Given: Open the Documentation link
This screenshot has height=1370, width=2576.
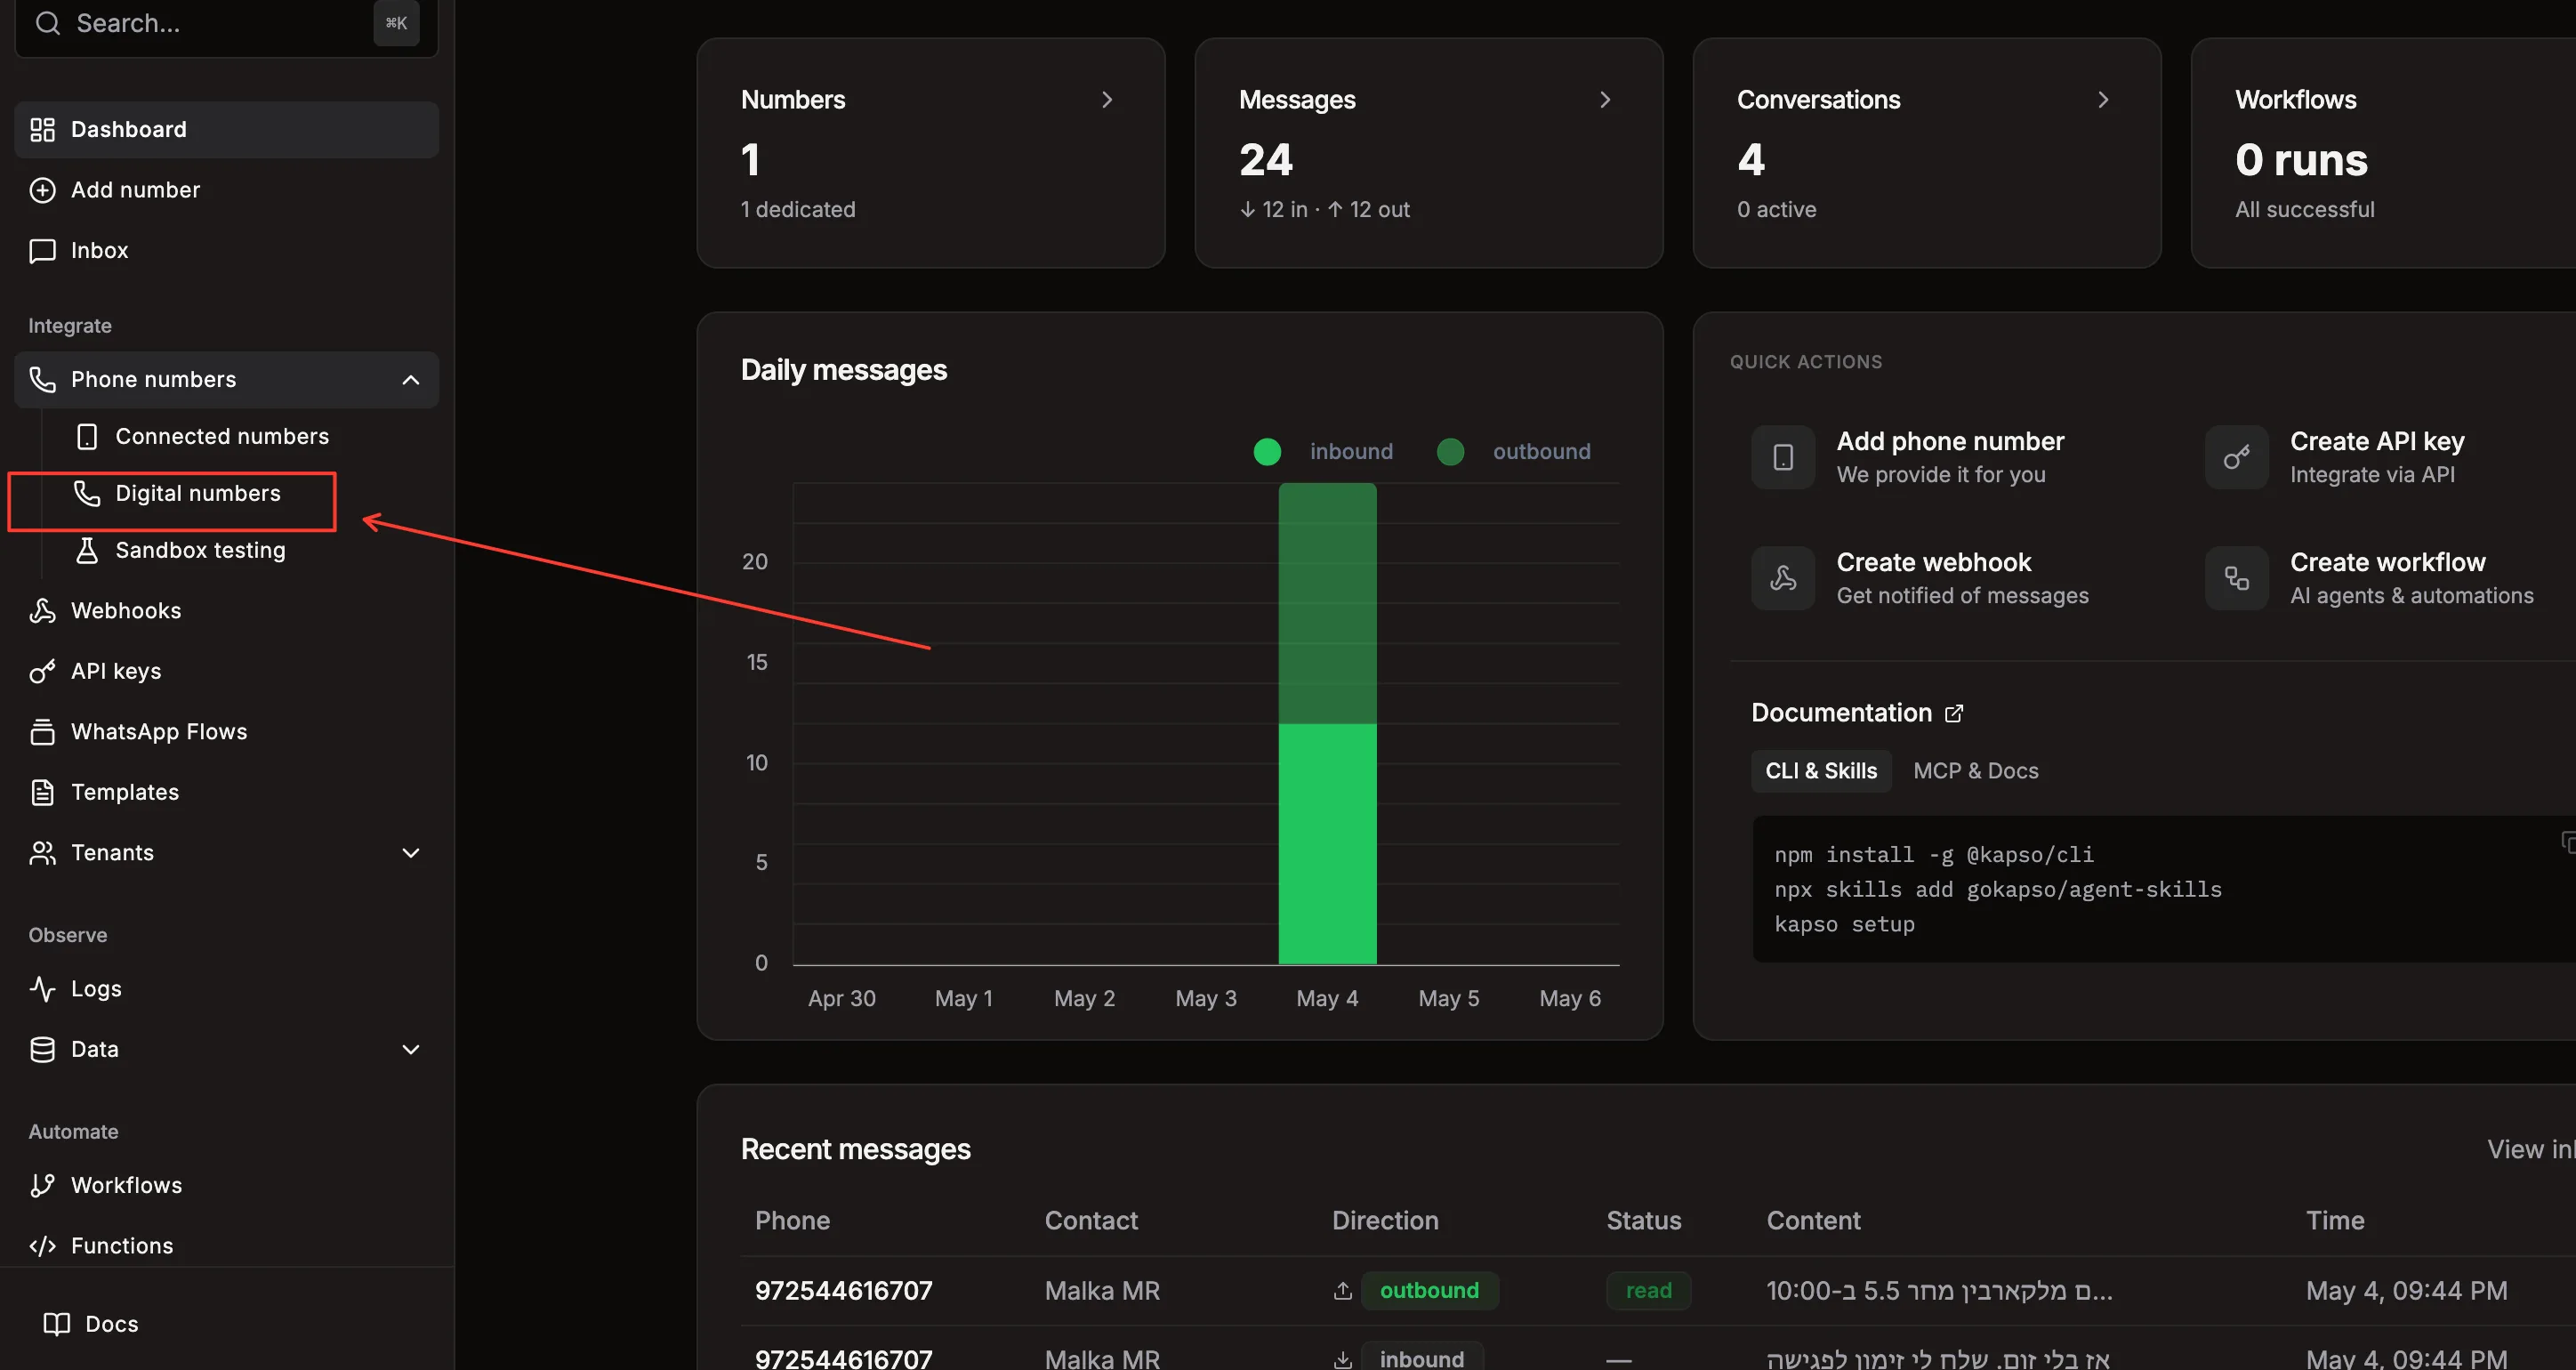Looking at the screenshot, I should pyautogui.click(x=1857, y=713).
